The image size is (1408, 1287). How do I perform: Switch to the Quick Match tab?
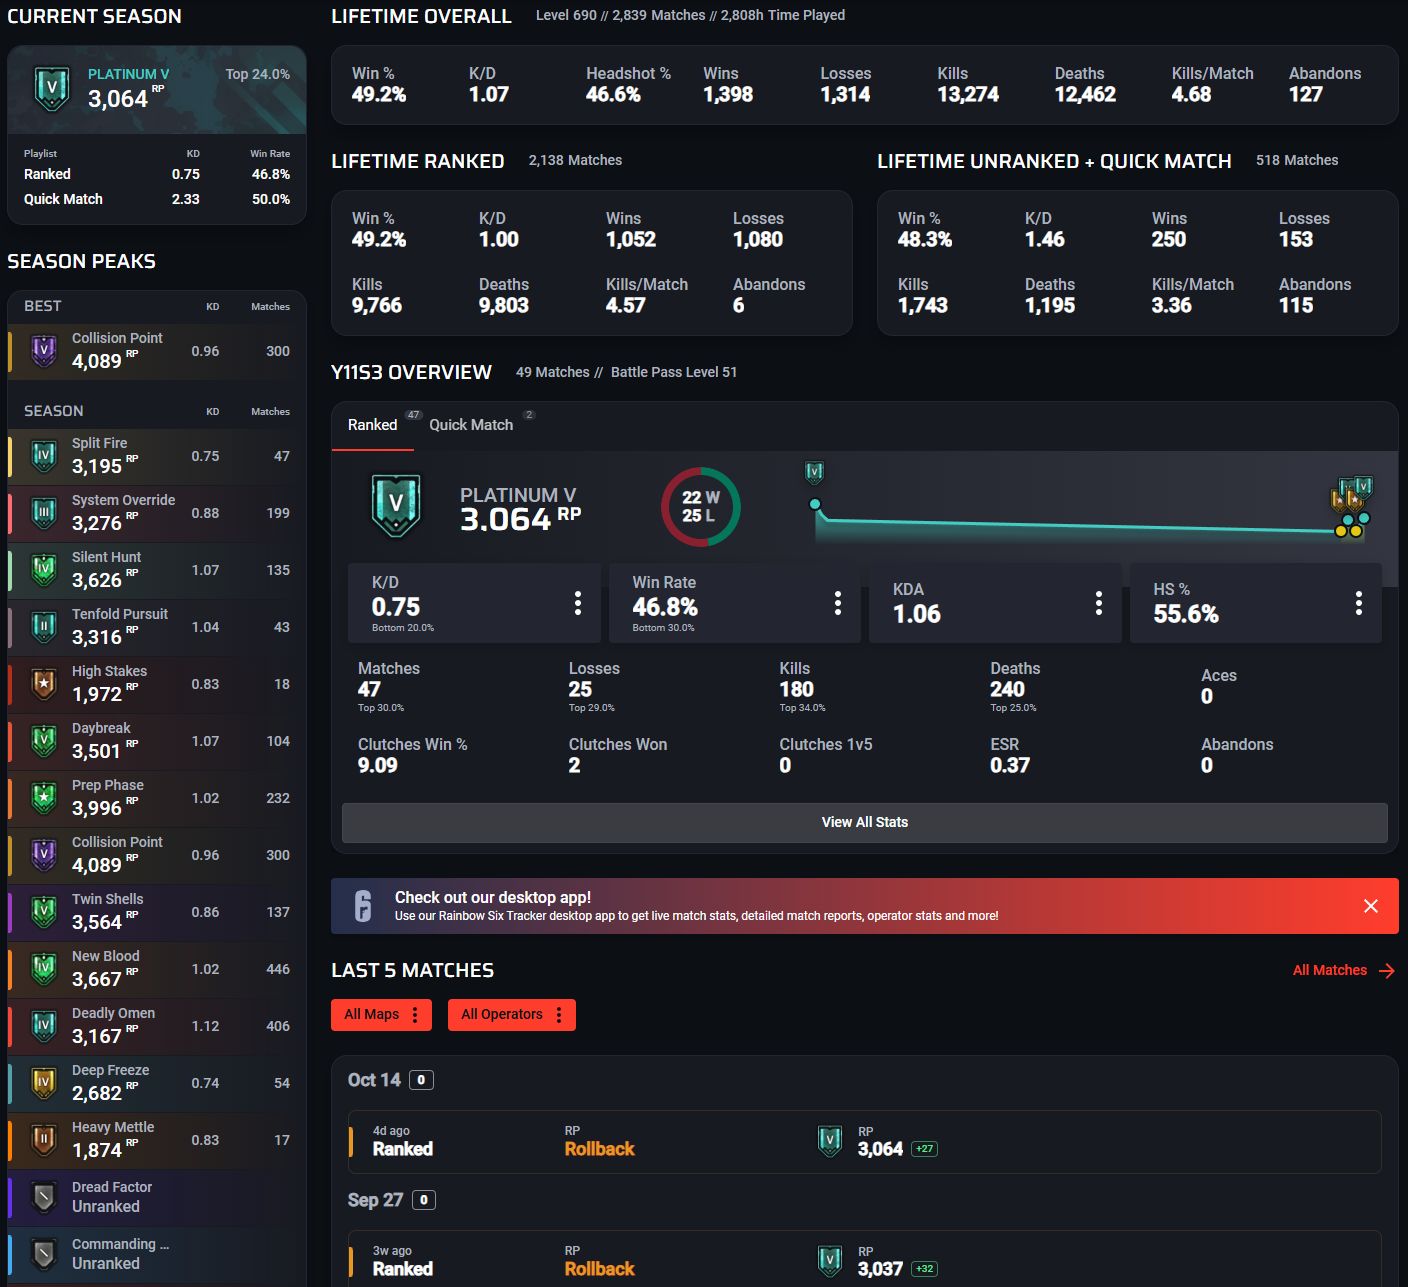click(471, 425)
